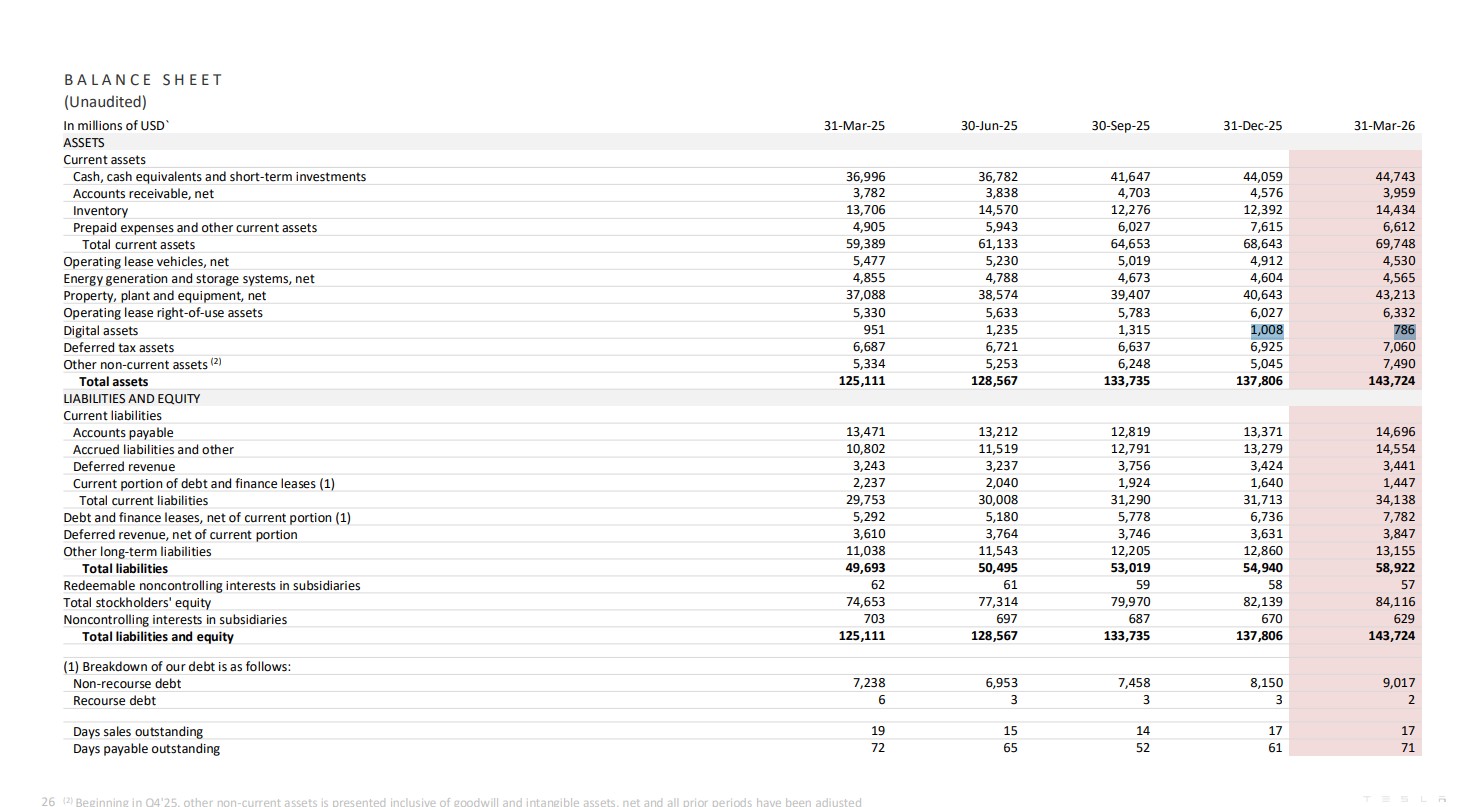This screenshot has height=807, width=1465.
Task: Click the 143,724 Total assets value
Action: pyautogui.click(x=1391, y=381)
